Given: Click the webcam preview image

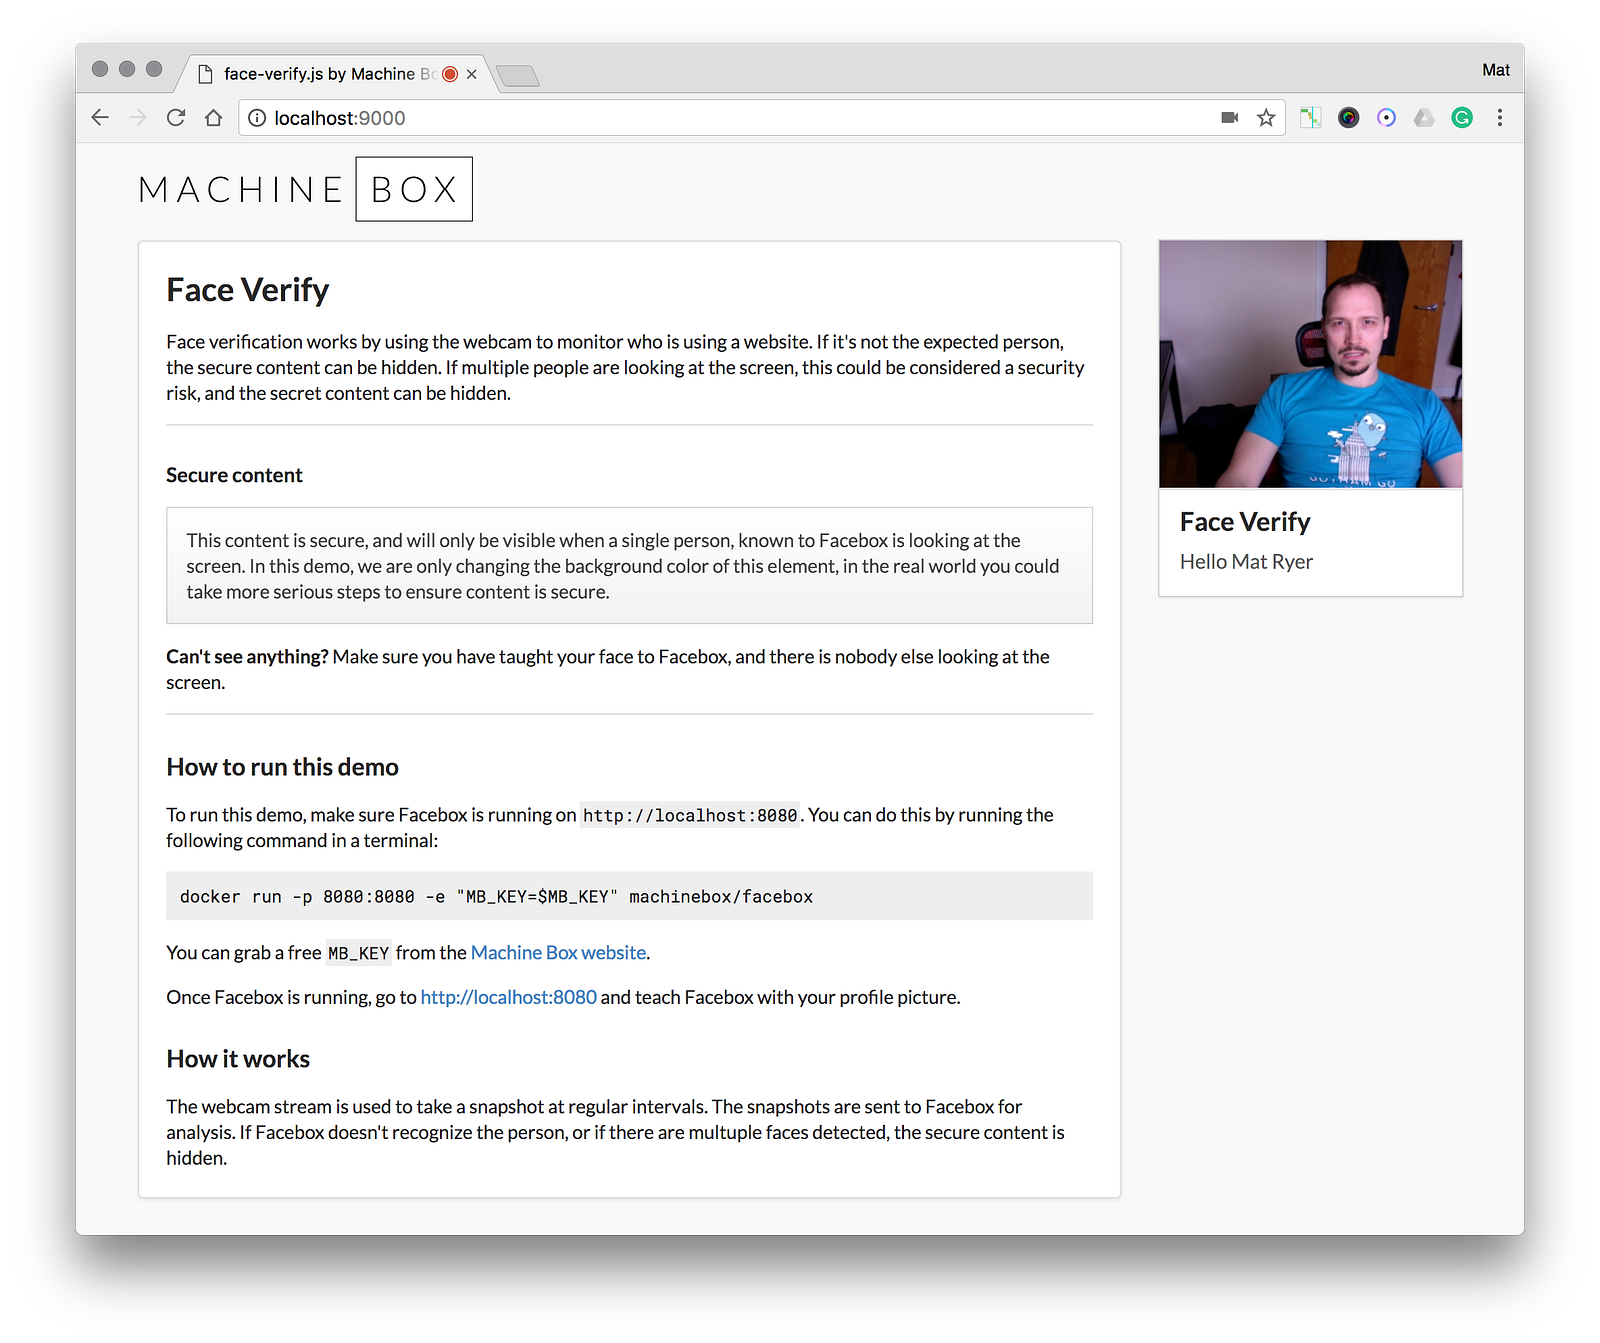Looking at the screenshot, I should tap(1310, 364).
